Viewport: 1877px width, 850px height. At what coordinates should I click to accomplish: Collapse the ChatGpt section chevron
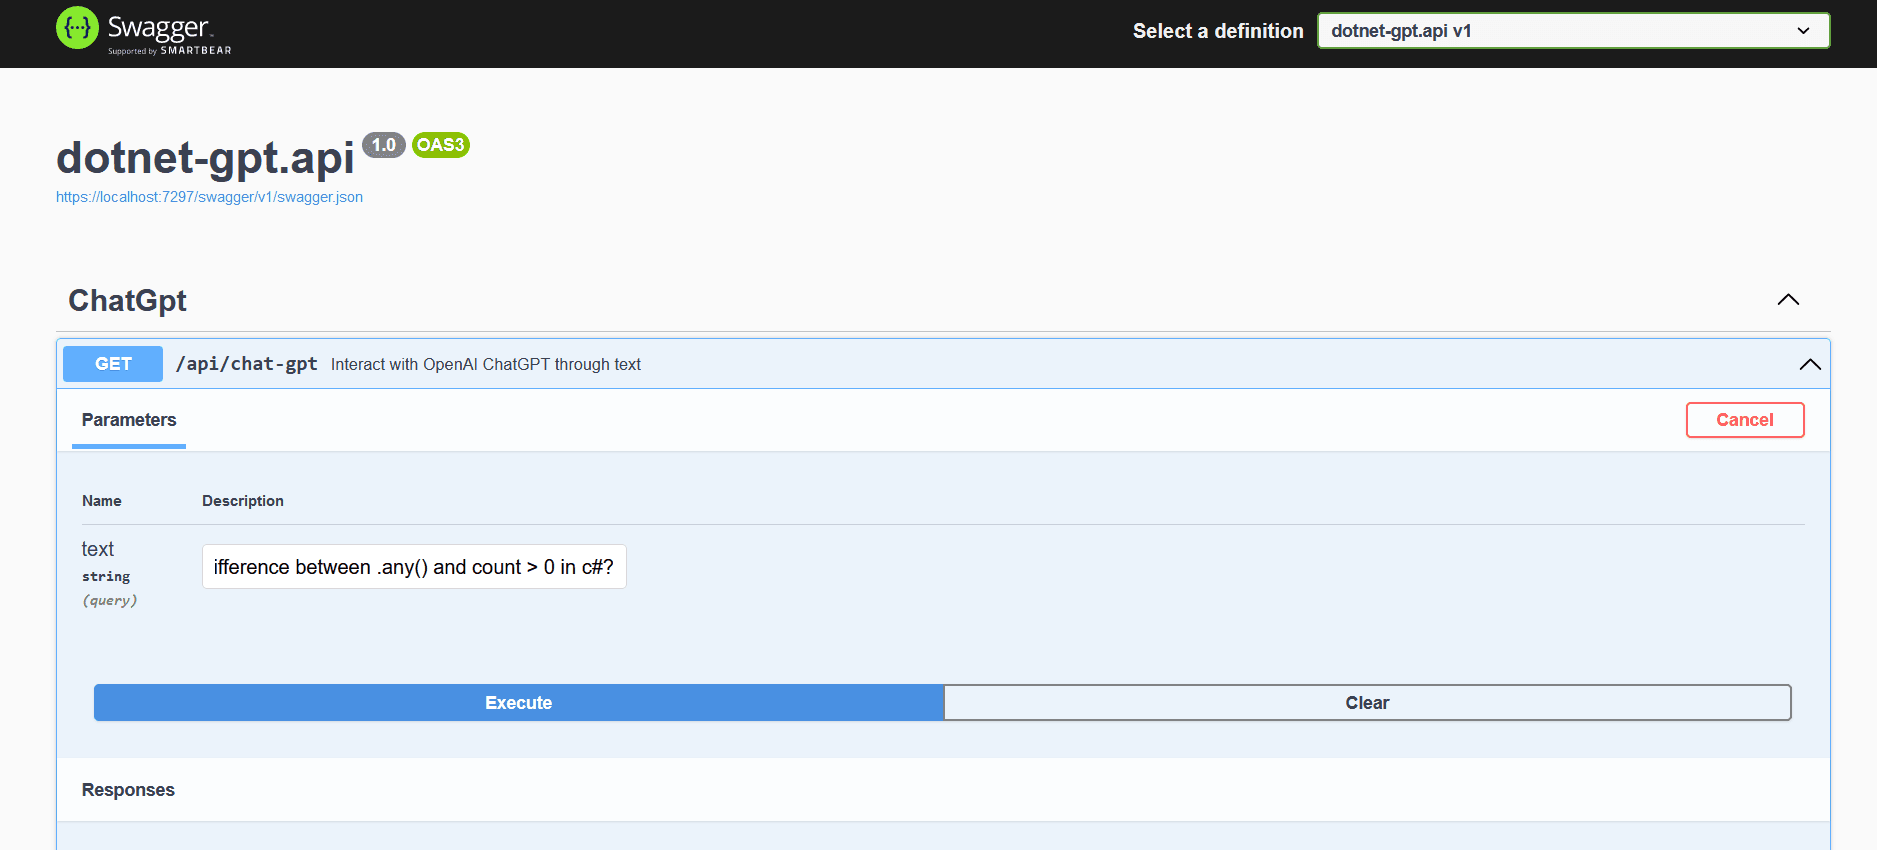click(1788, 300)
